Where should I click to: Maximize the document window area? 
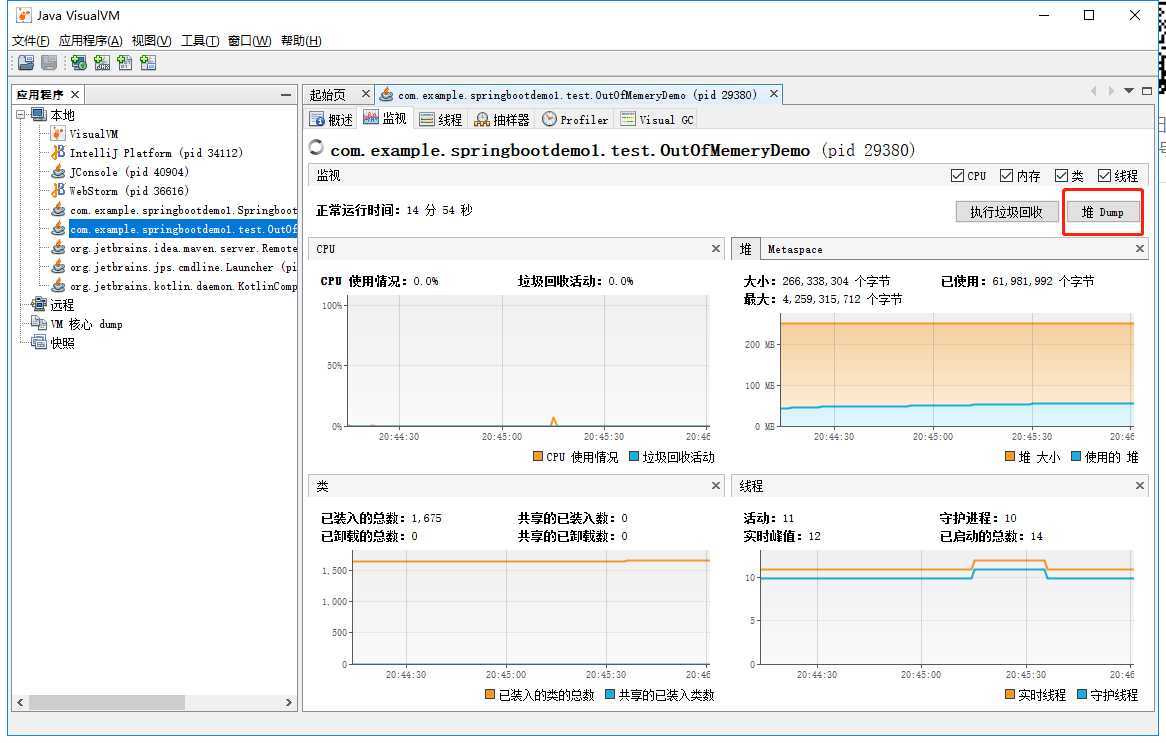1147,91
